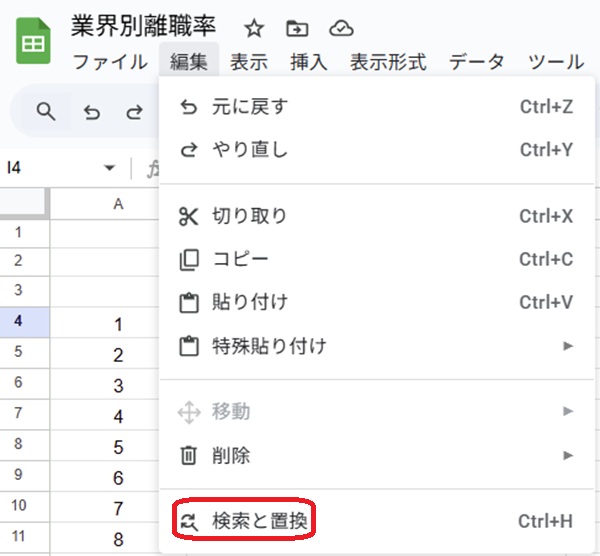Viewport: 600px width, 556px height.
Task: Check the cloud save status icon
Action: tap(341, 29)
